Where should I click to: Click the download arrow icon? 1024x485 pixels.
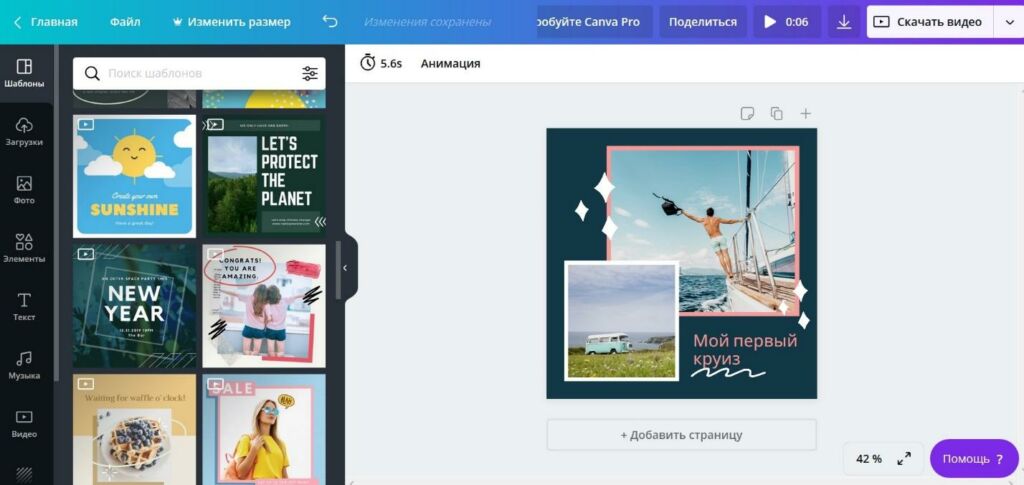pyautogui.click(x=844, y=22)
